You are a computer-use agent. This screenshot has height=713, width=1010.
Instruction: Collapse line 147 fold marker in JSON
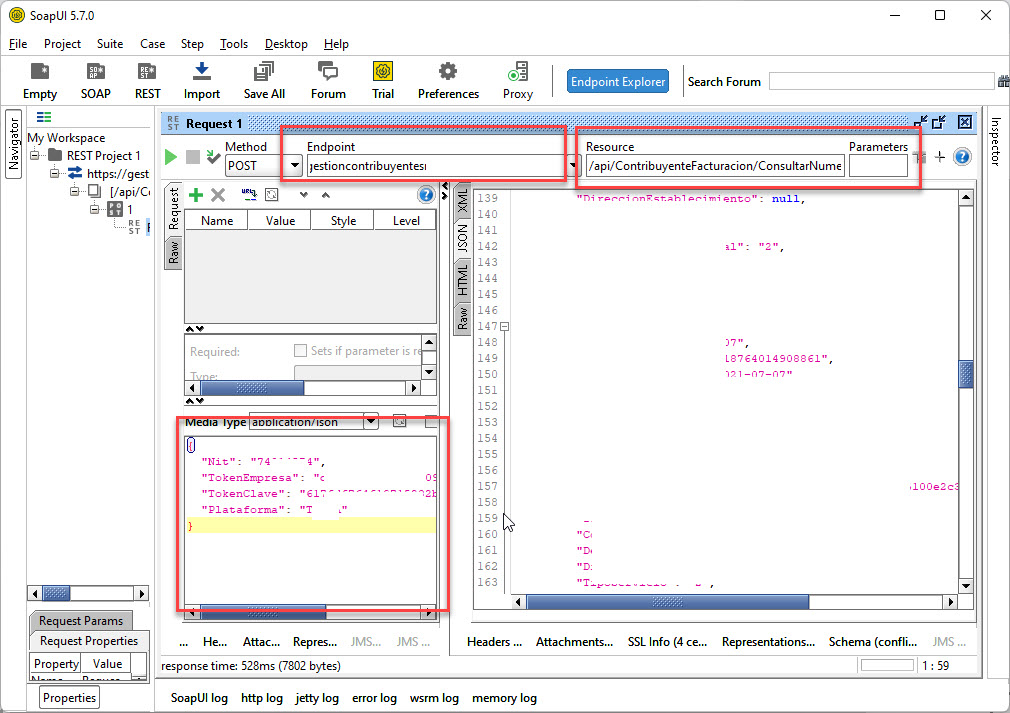click(505, 327)
